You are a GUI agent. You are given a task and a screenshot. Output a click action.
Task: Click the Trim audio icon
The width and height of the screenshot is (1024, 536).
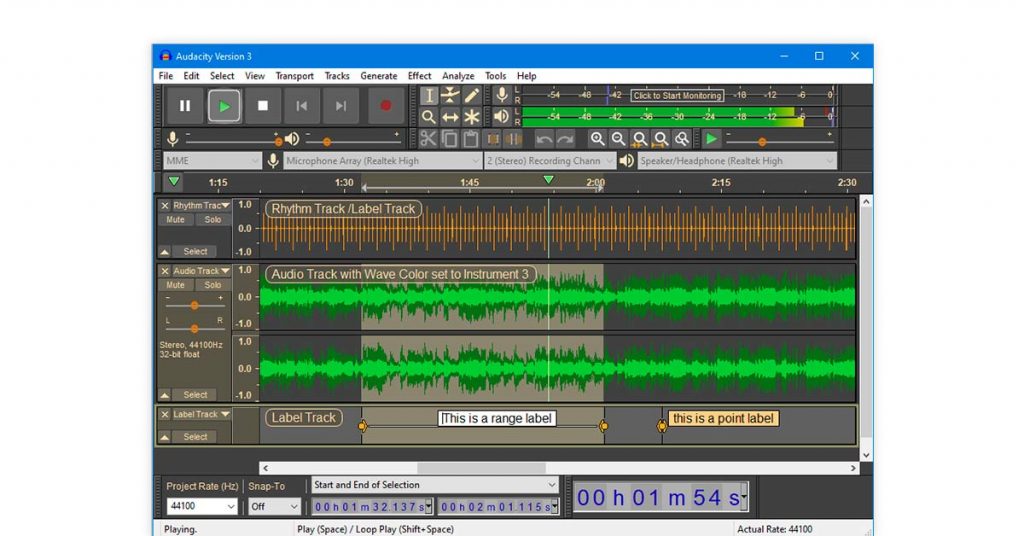(x=493, y=139)
